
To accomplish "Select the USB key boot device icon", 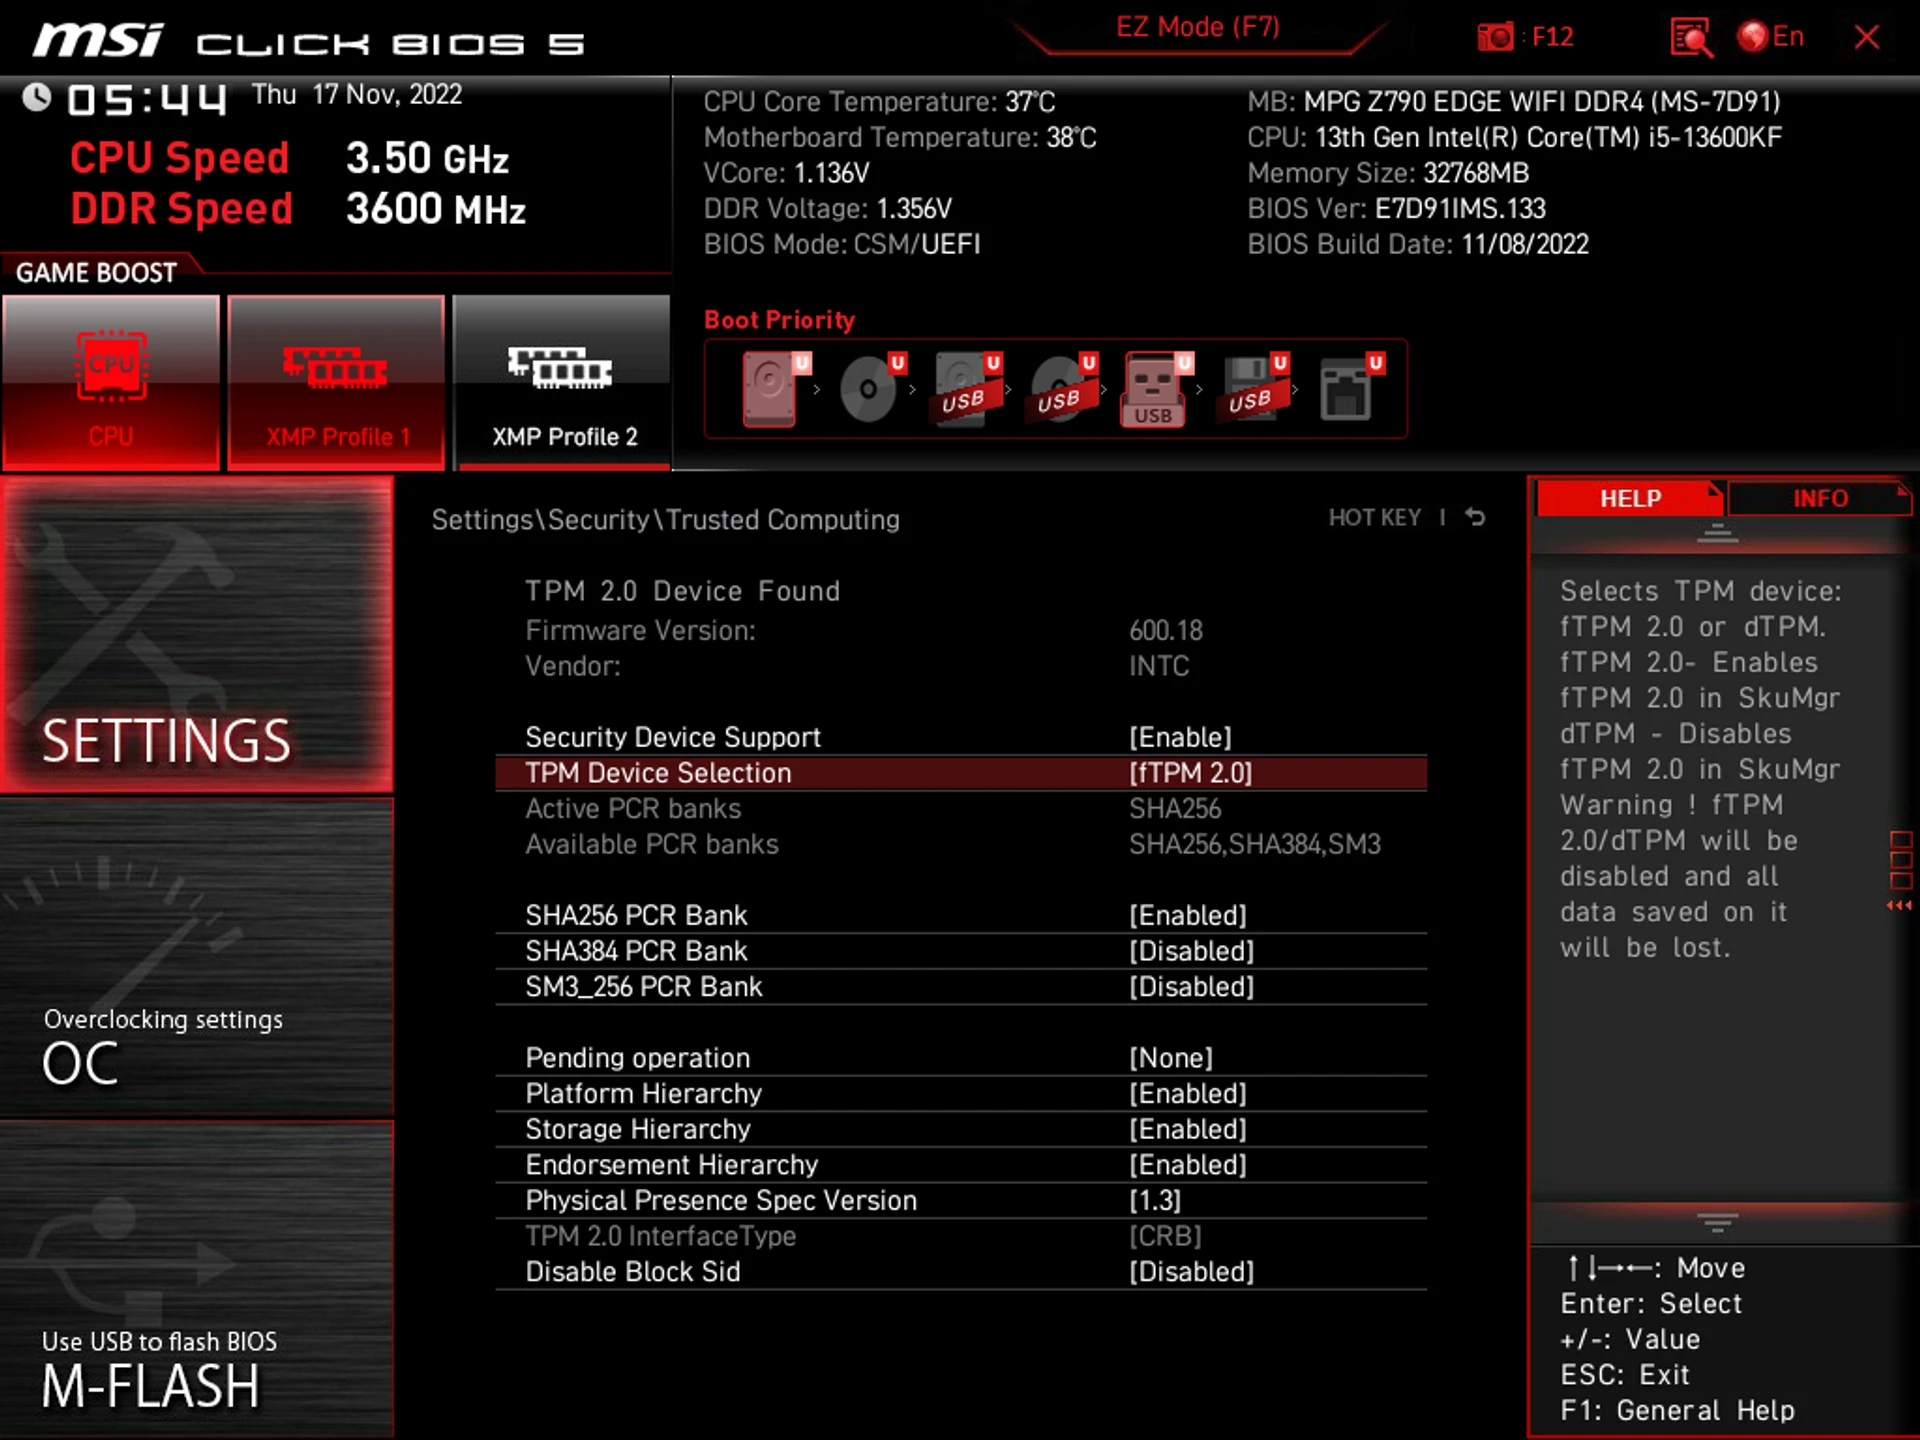I will coord(1157,389).
